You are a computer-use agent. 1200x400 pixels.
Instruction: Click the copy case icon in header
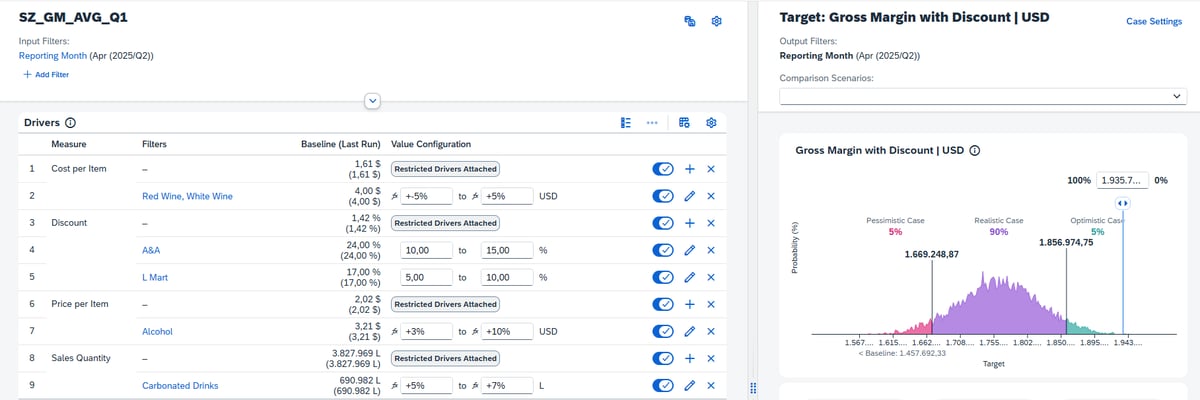click(x=689, y=21)
